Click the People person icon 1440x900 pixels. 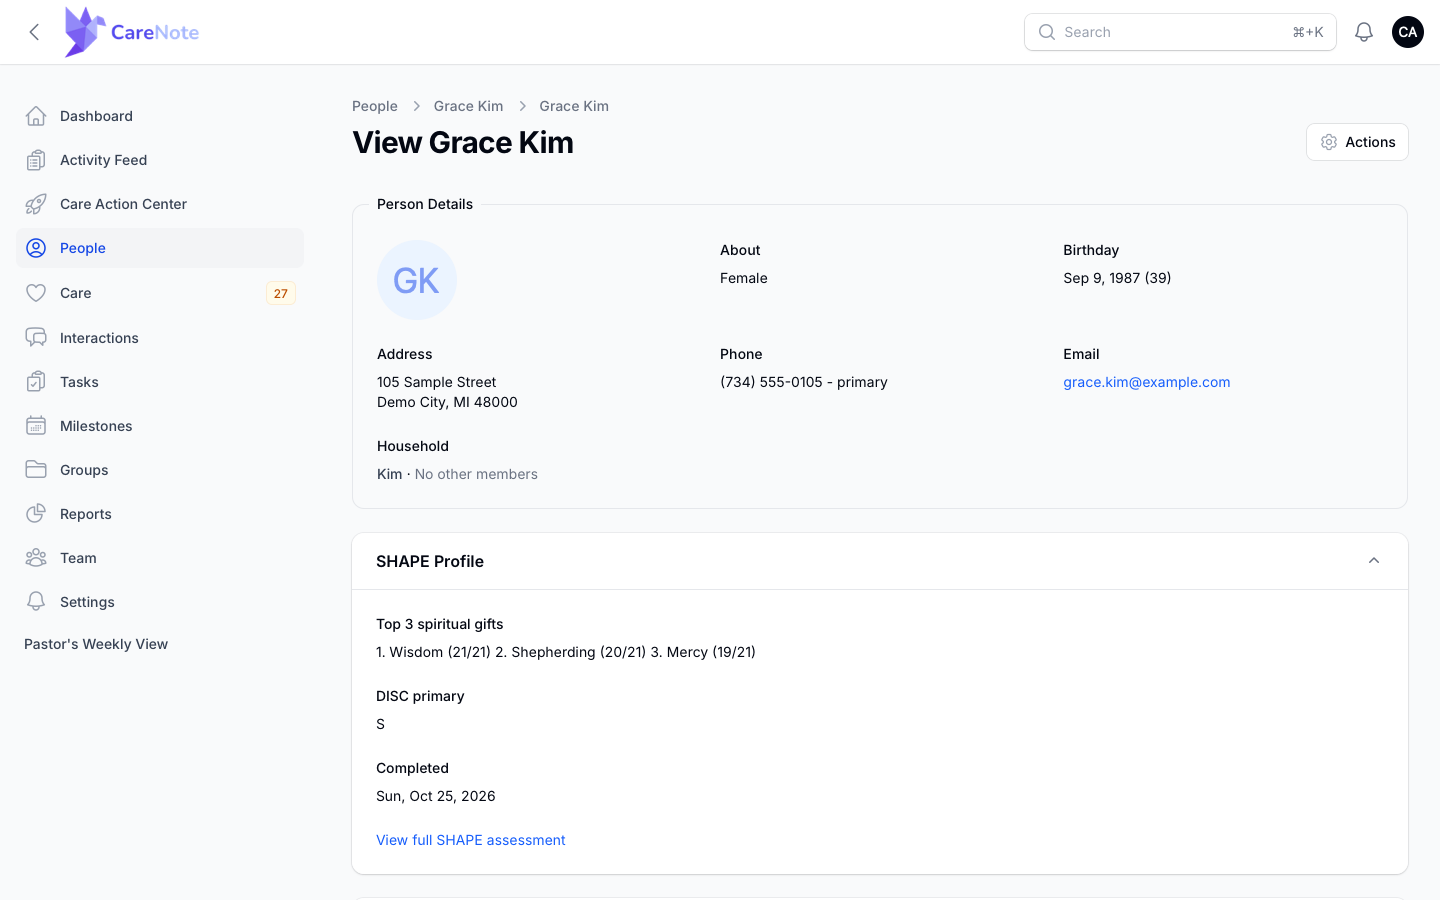click(36, 248)
